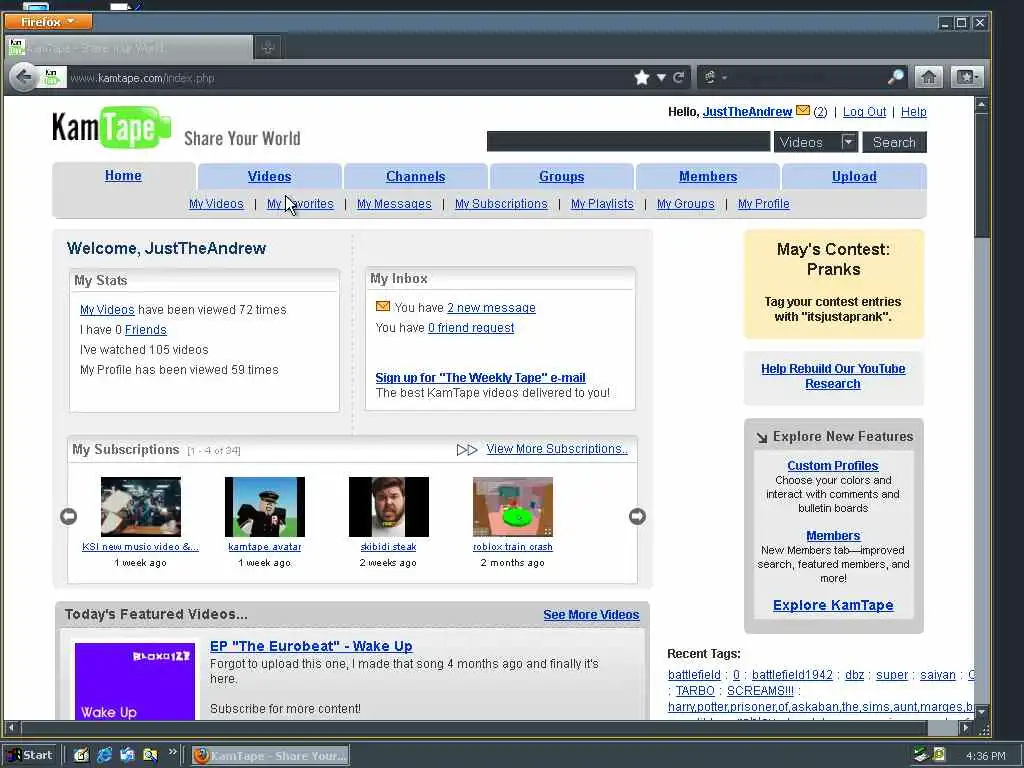Click the View More Subscriptions link
Image resolution: width=1024 pixels, height=768 pixels.
tap(557, 449)
